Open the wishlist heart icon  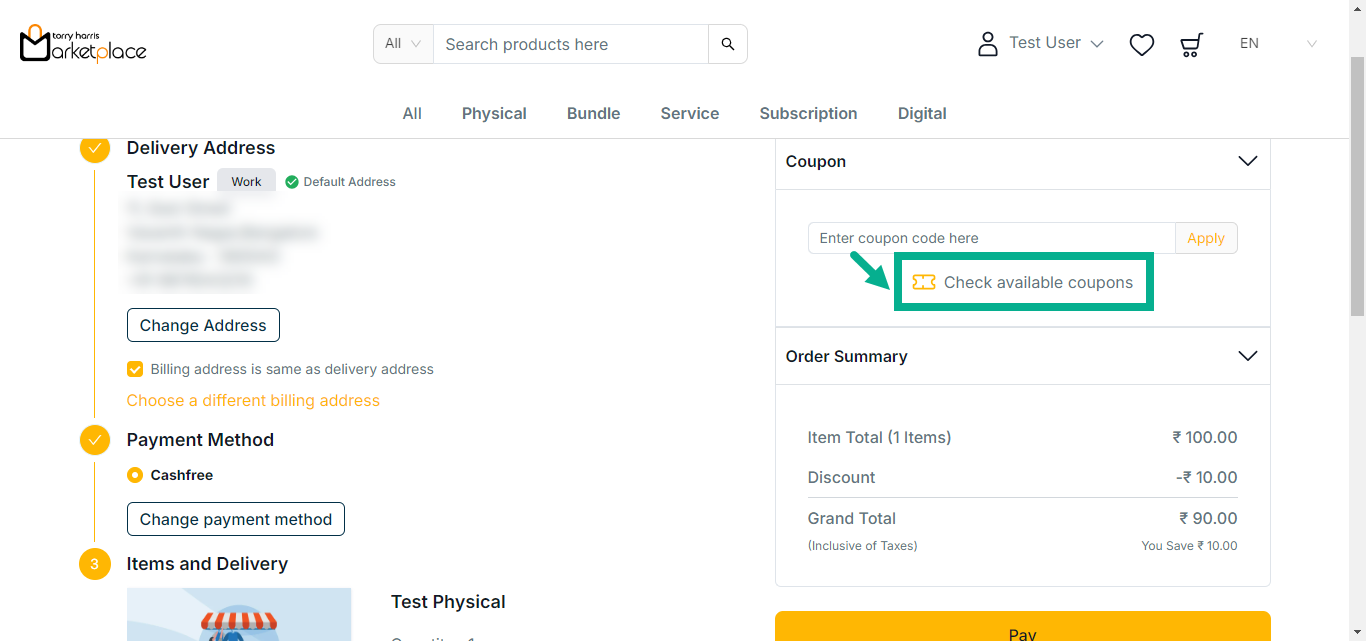(x=1141, y=44)
